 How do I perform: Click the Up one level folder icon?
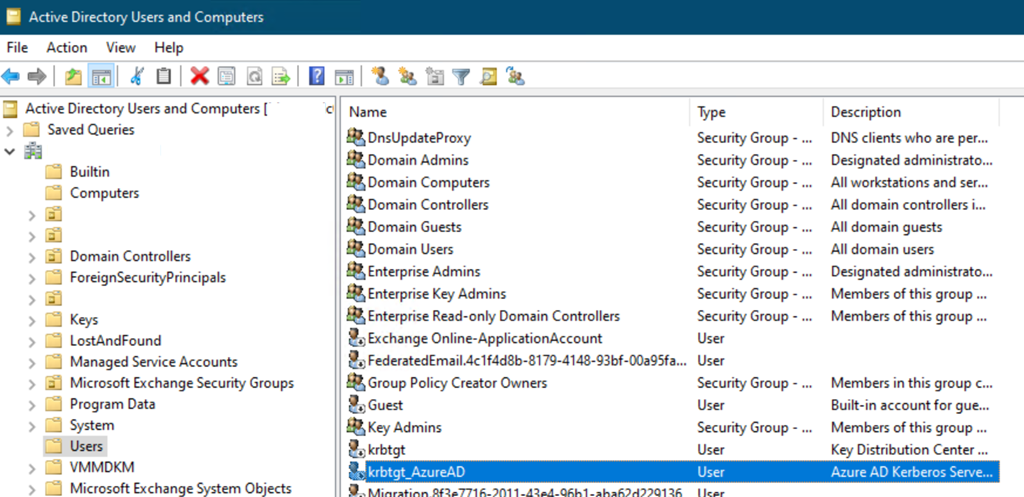pos(73,76)
